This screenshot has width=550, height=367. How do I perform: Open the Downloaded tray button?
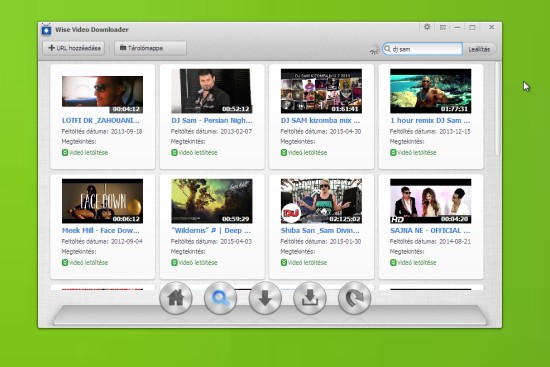(x=310, y=298)
